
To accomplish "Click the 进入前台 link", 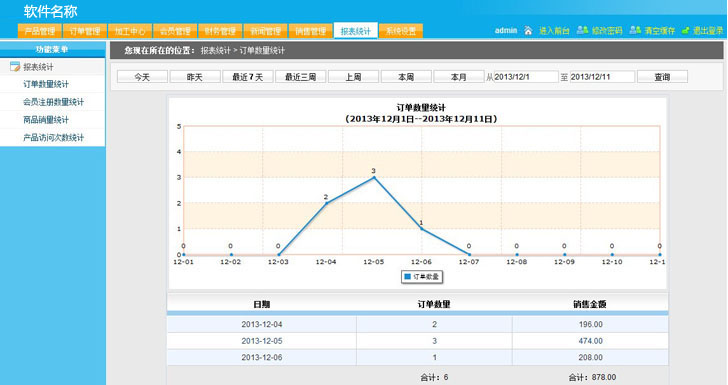I will point(554,31).
